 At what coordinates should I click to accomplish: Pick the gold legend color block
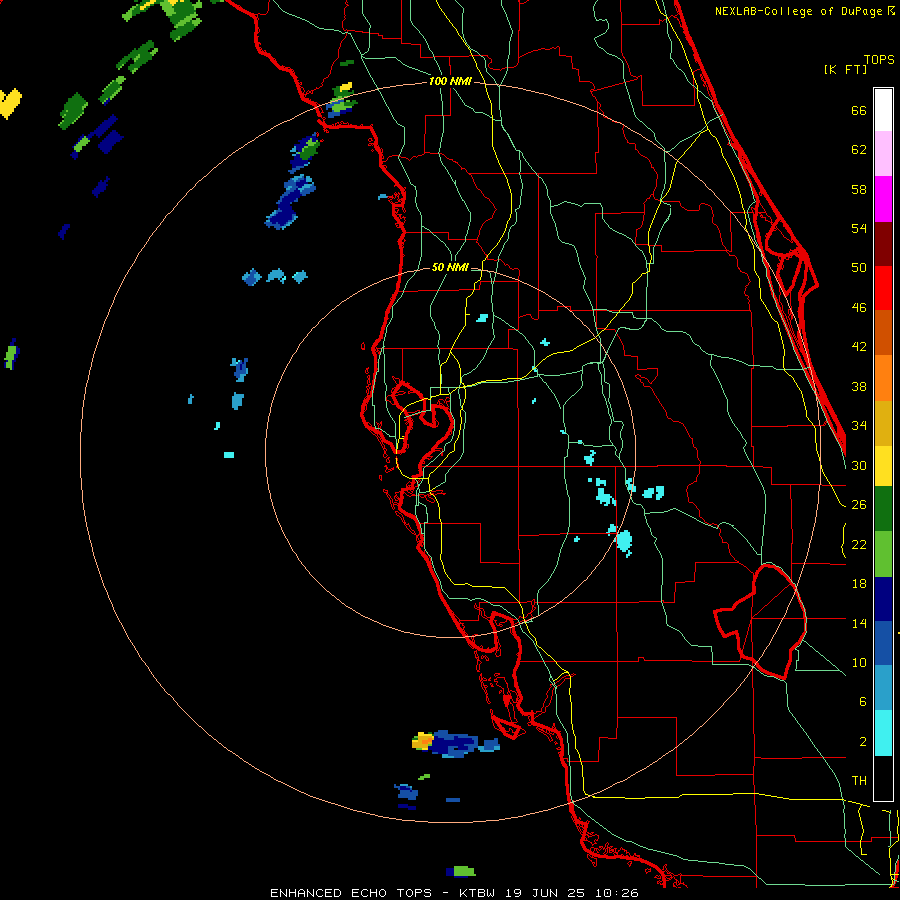[x=883, y=423]
